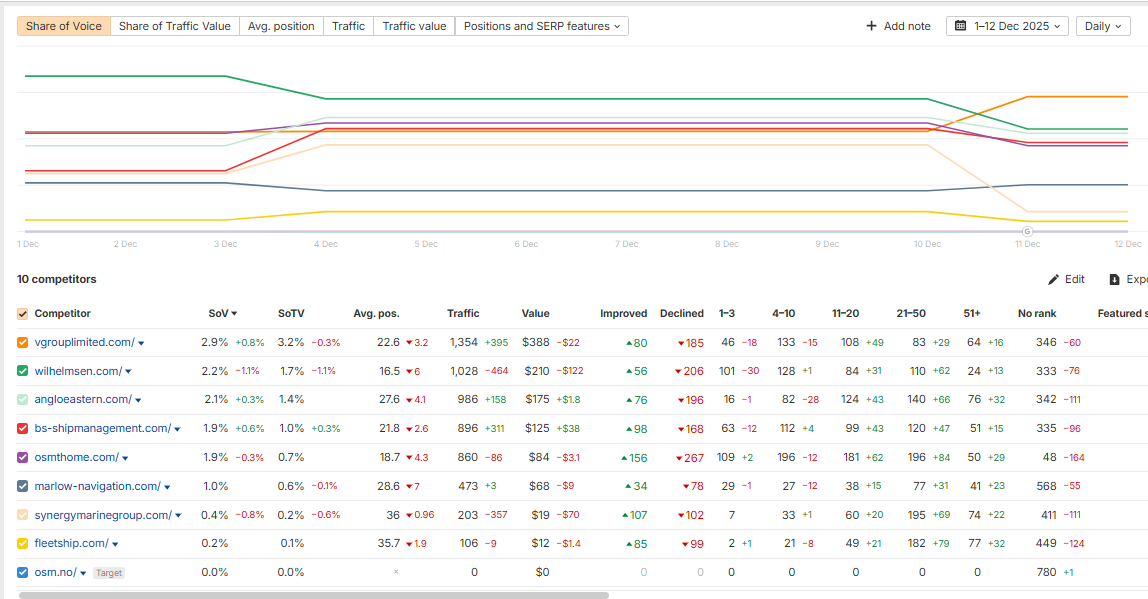Uncheck the osmthome.com purple checkbox
This screenshot has width=1148, height=599.
(23, 458)
